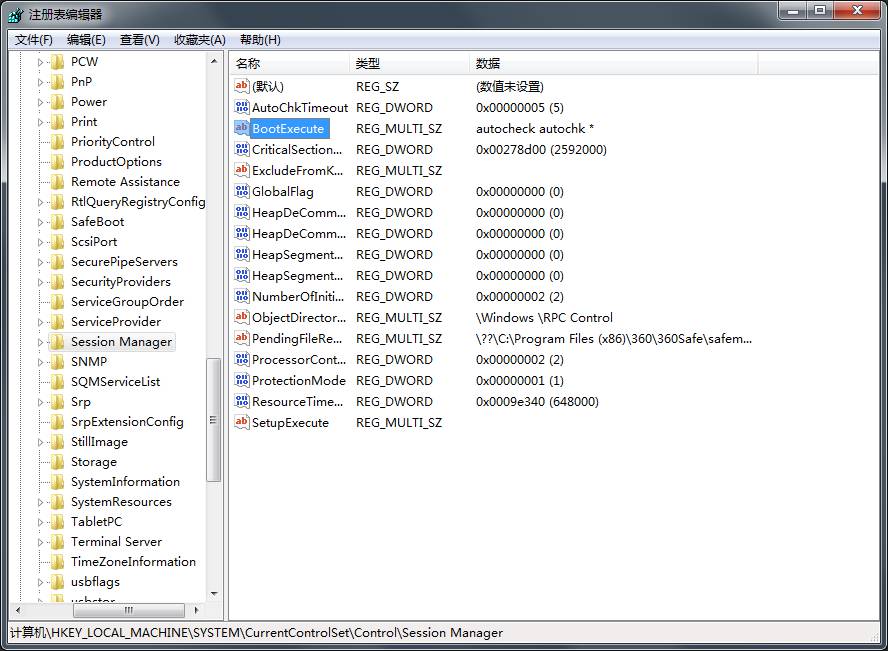Click the GlobalFlag binary value icon
This screenshot has height=651, width=888.
[241, 191]
